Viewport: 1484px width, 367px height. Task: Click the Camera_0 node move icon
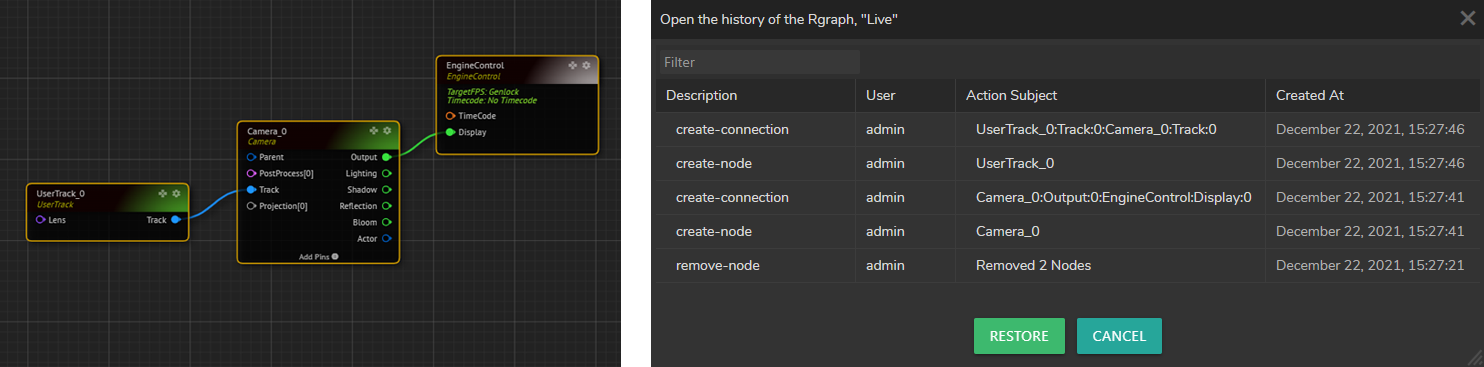click(x=374, y=130)
